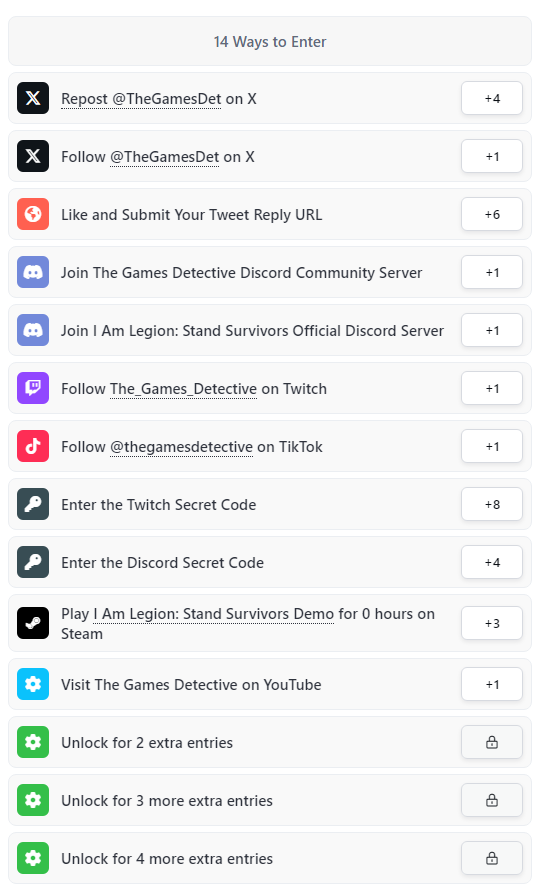Click lock button for 3 more extra entries

click(492, 800)
